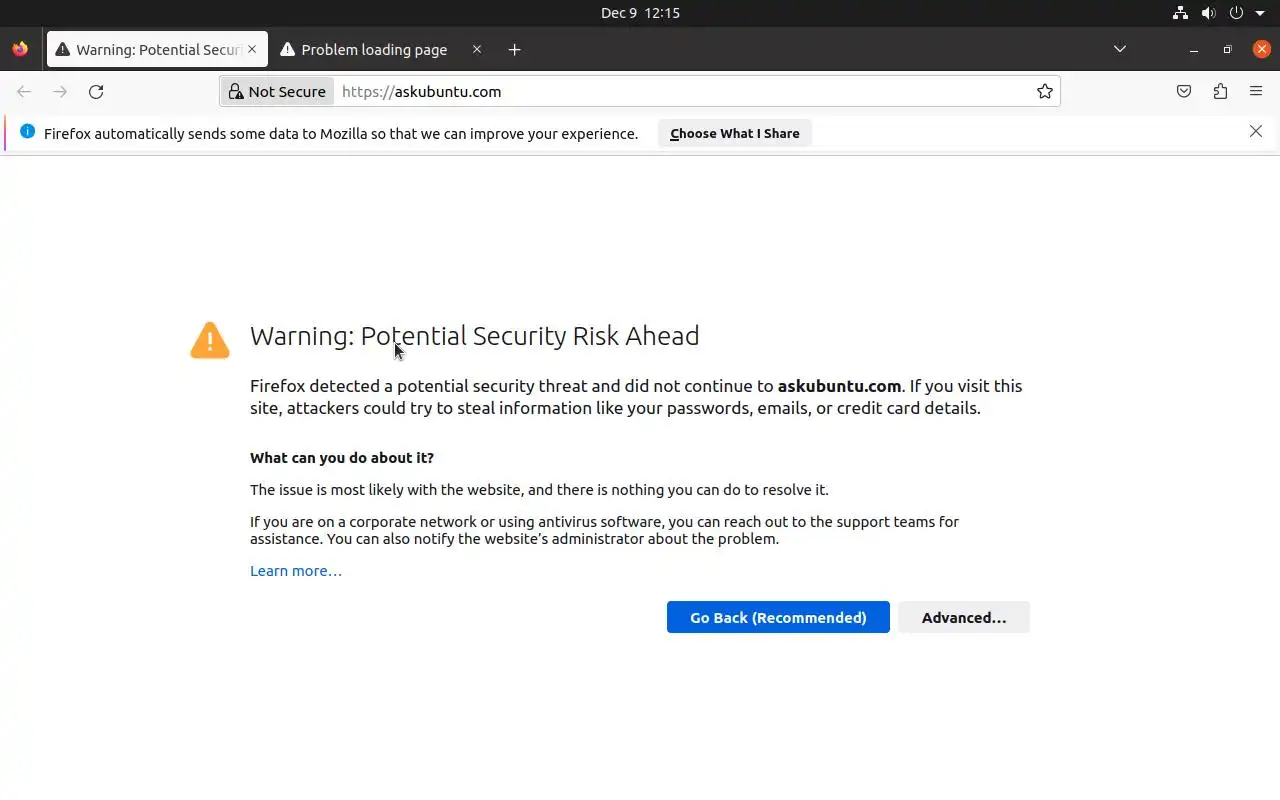Open the volume icon in system tray
The height and width of the screenshot is (800, 1280).
point(1208,13)
